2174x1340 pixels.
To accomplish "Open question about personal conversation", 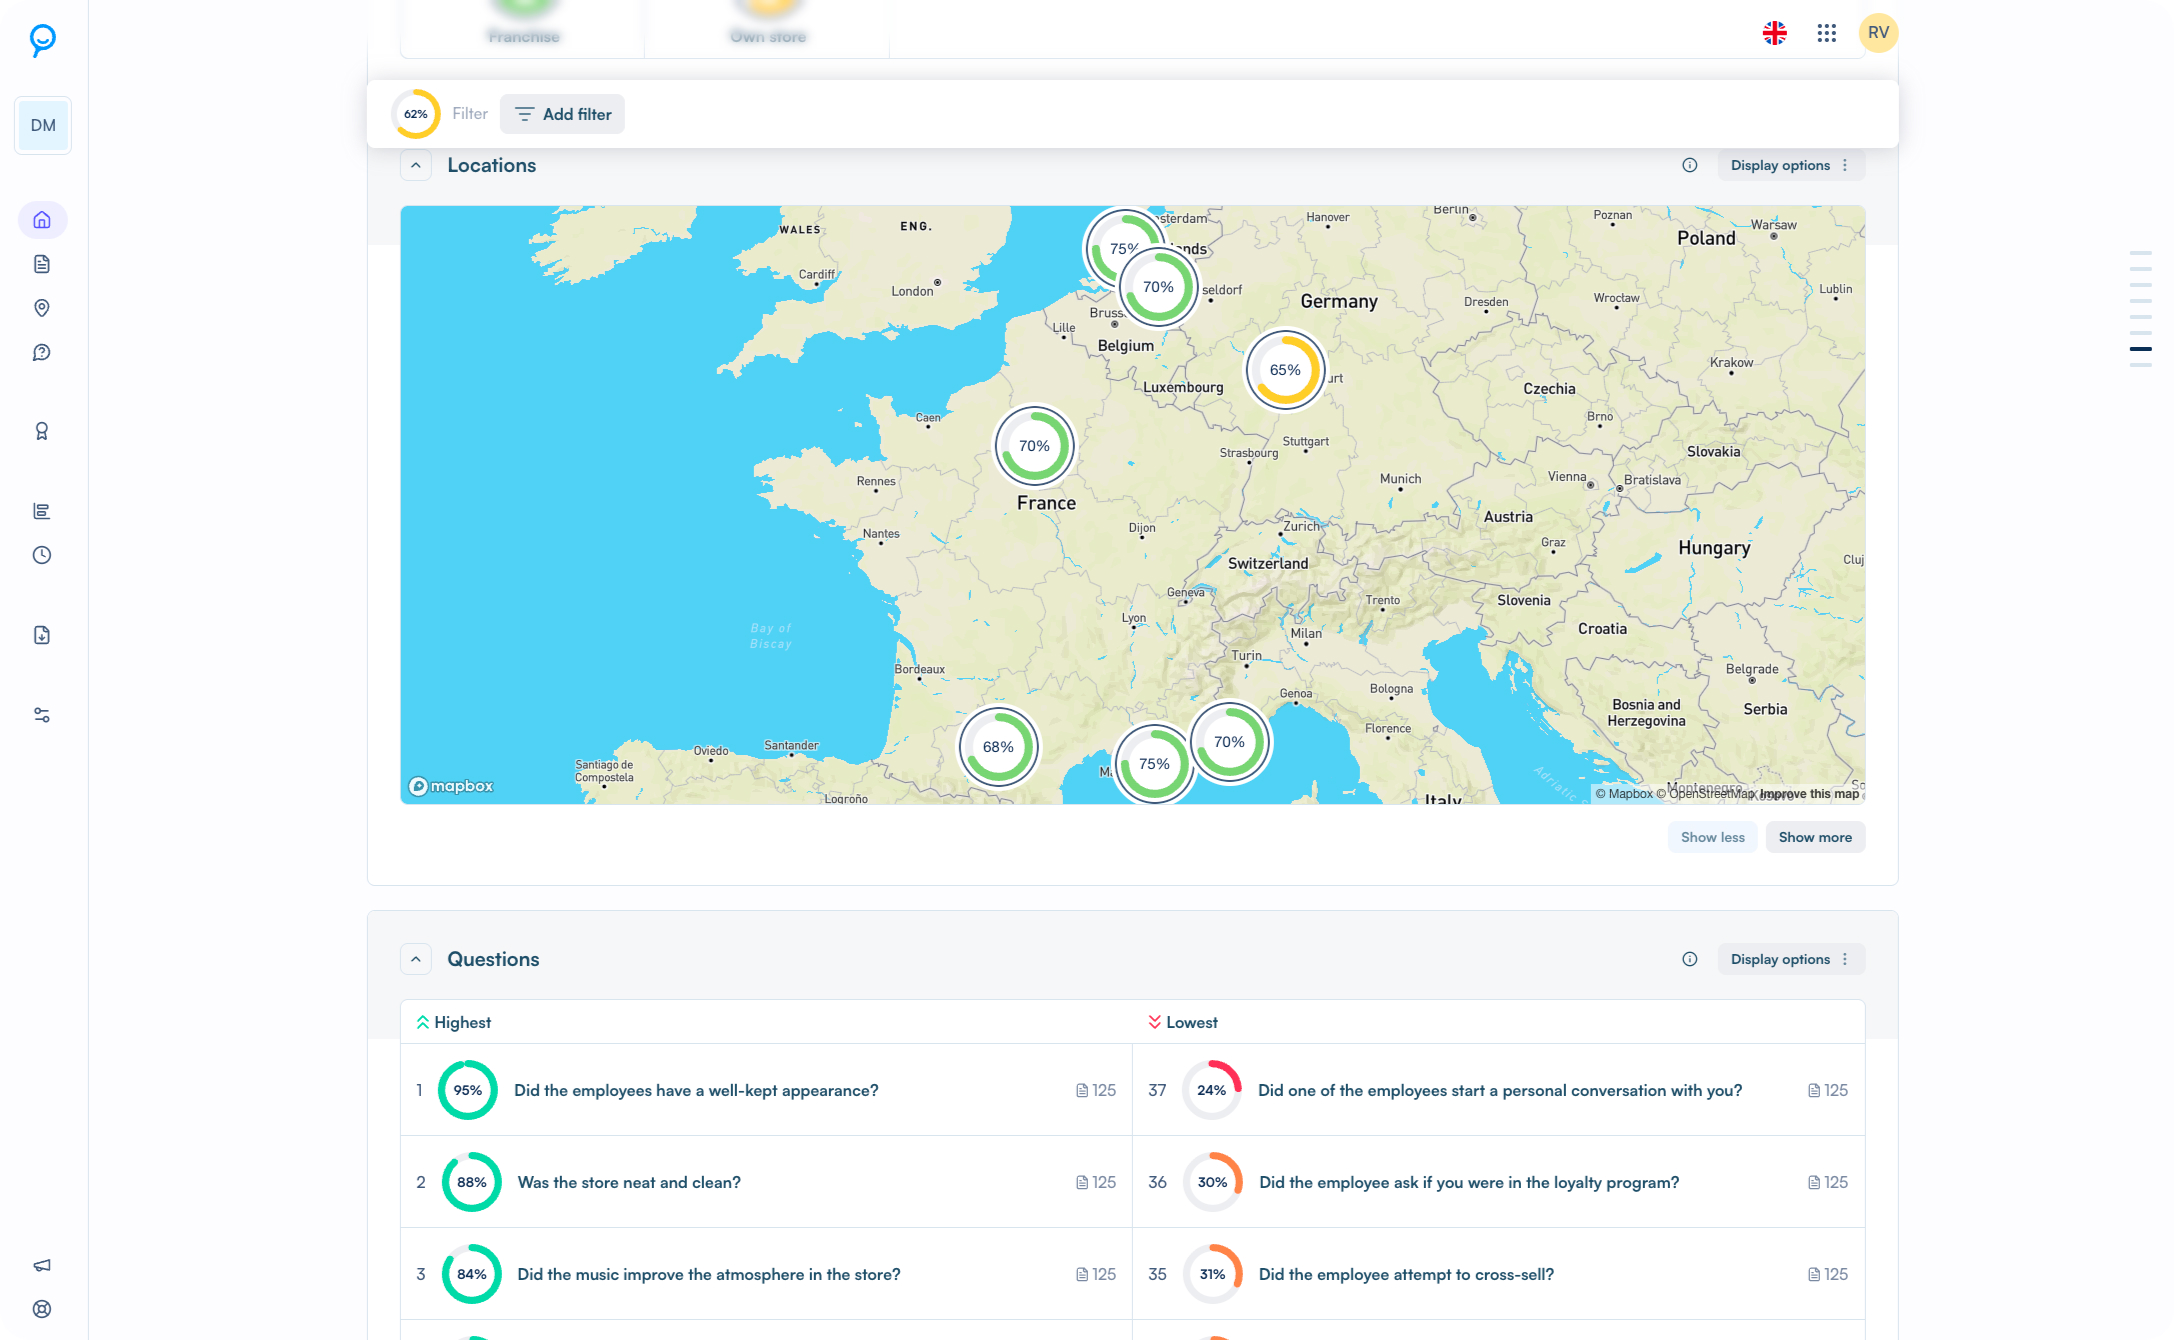I will [x=1500, y=1090].
